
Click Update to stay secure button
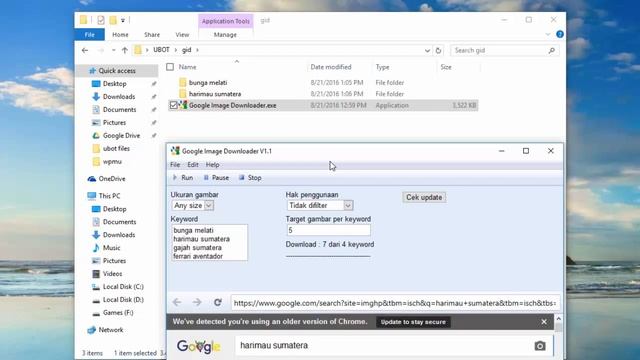tap(413, 322)
